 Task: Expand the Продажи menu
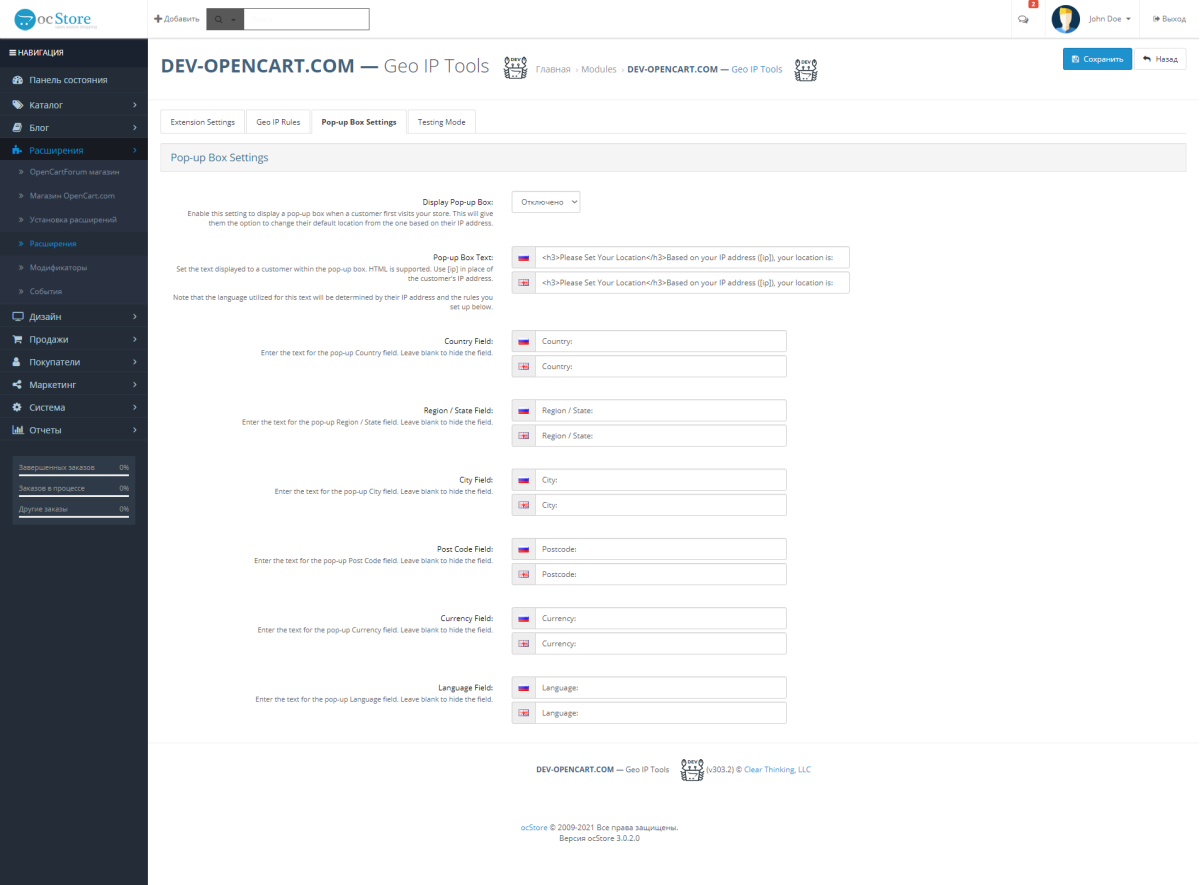[74, 339]
